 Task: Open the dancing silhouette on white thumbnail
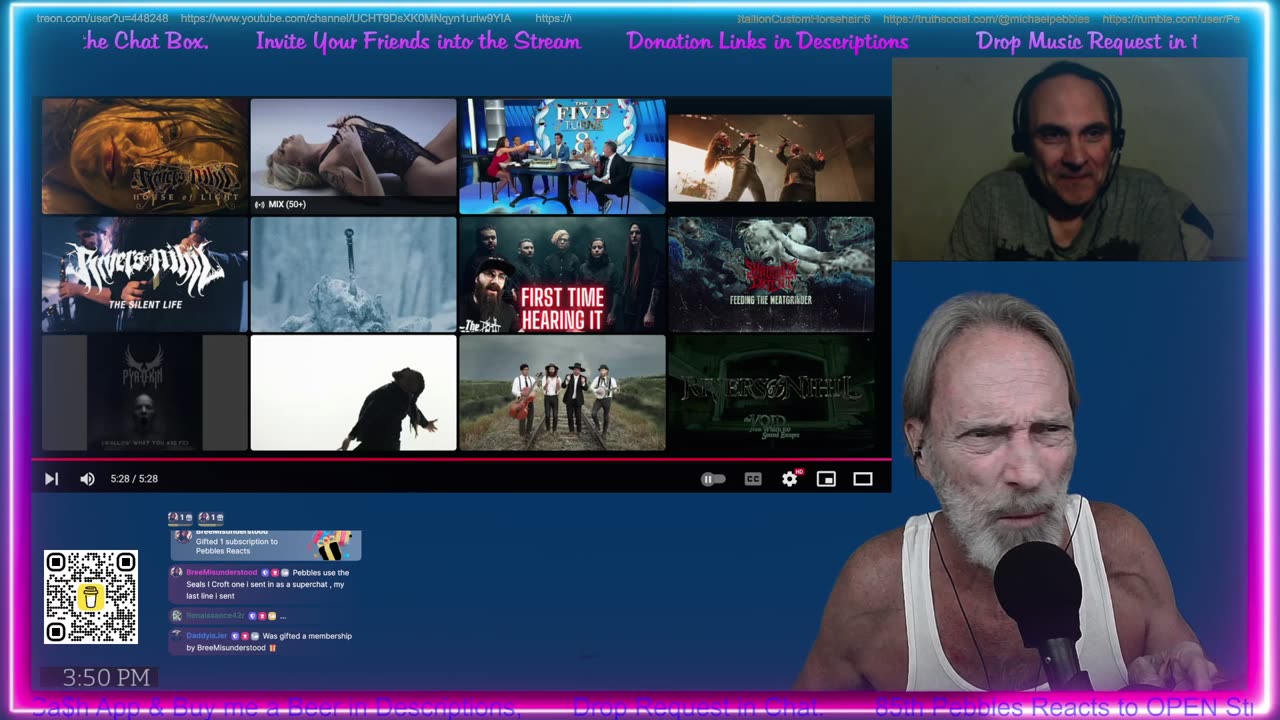point(353,393)
